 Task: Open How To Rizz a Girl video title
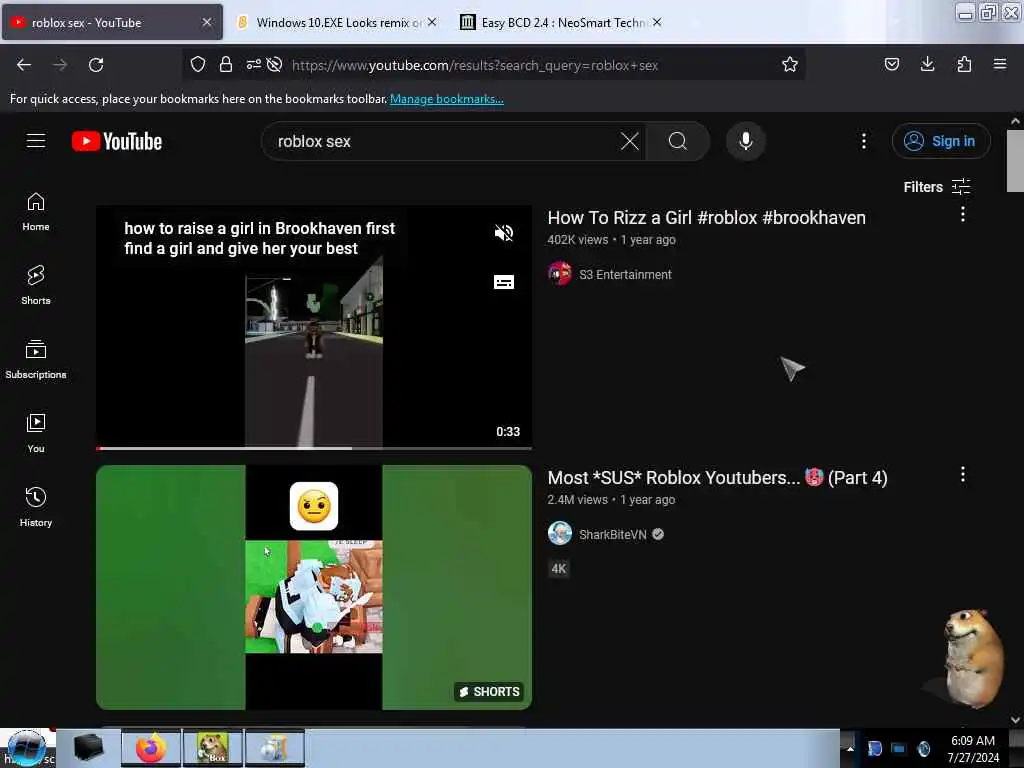[x=707, y=217]
